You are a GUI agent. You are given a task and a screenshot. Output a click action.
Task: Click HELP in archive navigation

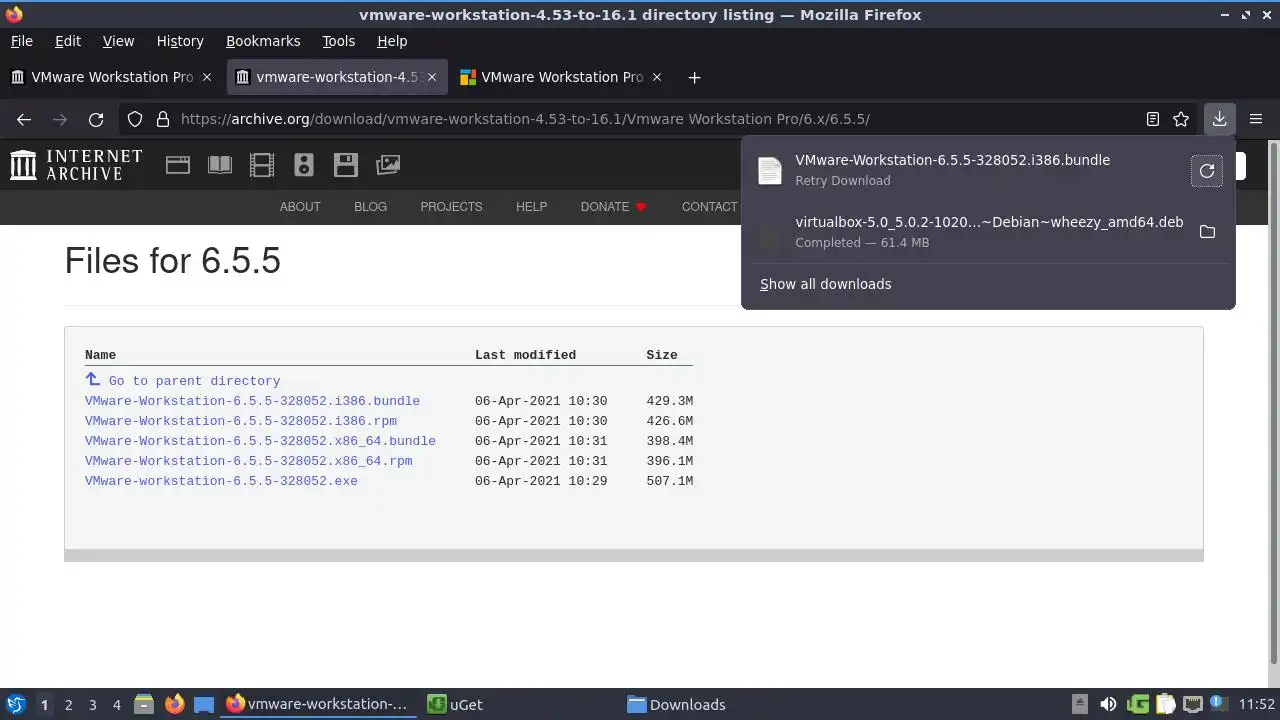pos(531,207)
